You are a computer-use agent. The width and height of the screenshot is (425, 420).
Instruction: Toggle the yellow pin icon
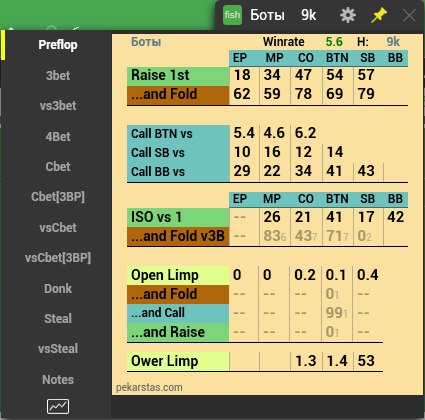click(x=379, y=15)
